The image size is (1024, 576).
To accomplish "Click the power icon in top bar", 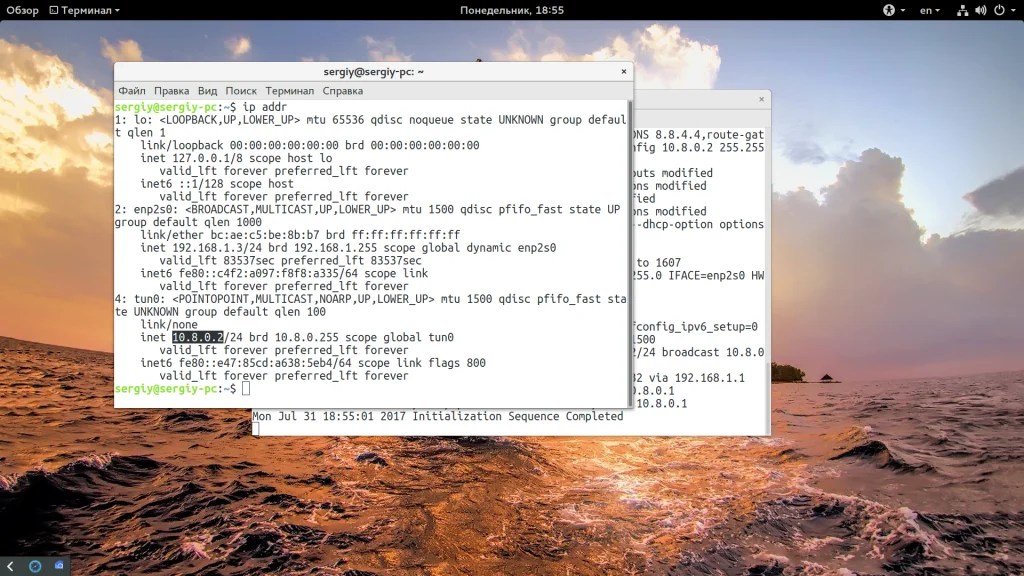I will [x=999, y=10].
